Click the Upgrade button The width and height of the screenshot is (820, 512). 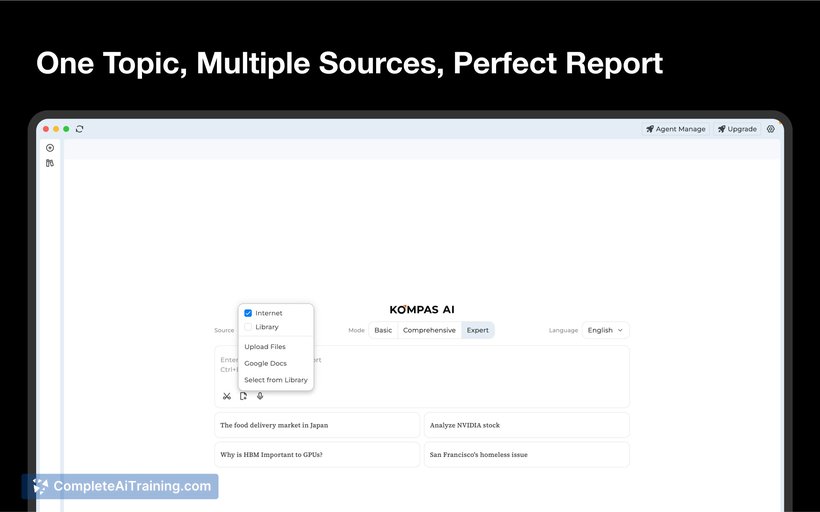(x=737, y=129)
